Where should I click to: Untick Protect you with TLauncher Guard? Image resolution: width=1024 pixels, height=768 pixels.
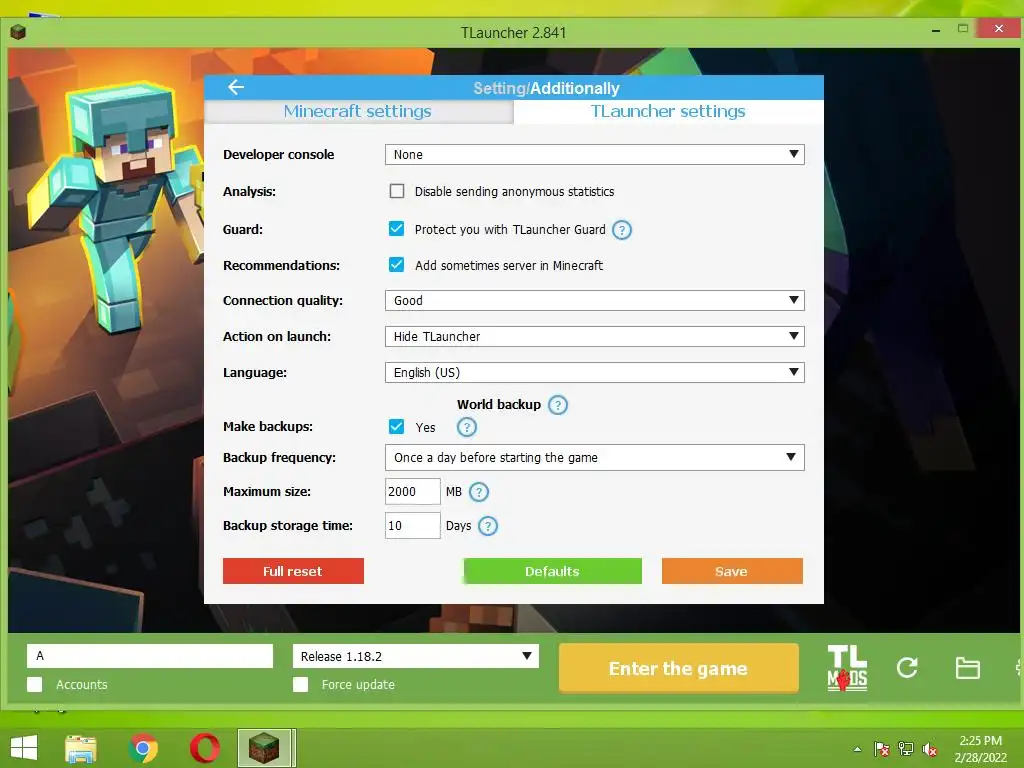[x=396, y=229]
